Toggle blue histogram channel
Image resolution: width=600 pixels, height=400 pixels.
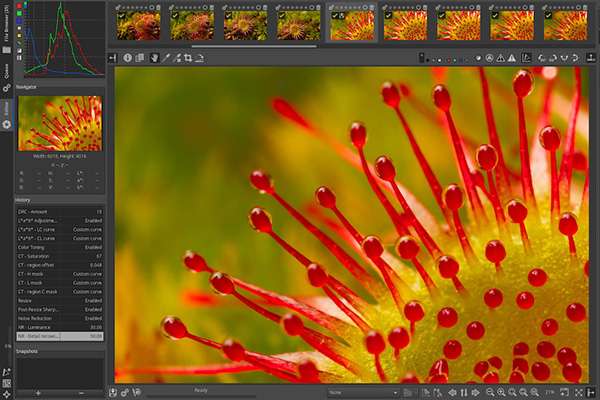[19, 21]
